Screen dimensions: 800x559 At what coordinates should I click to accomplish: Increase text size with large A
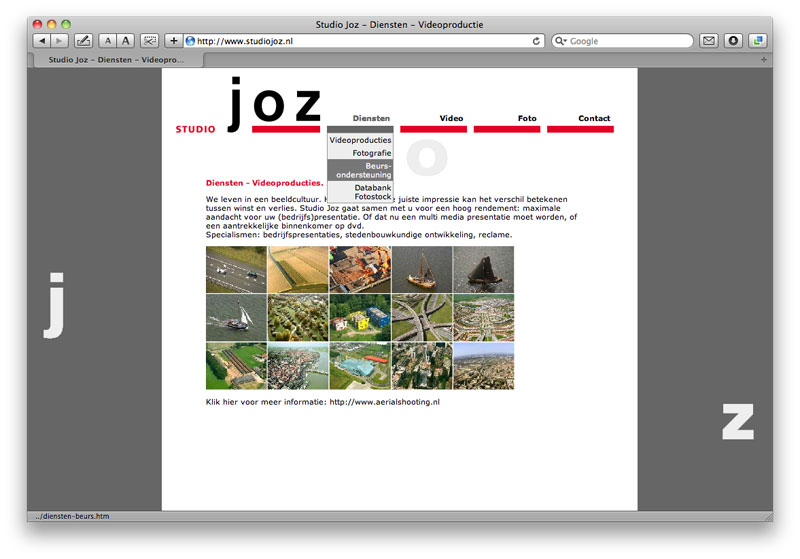(126, 41)
